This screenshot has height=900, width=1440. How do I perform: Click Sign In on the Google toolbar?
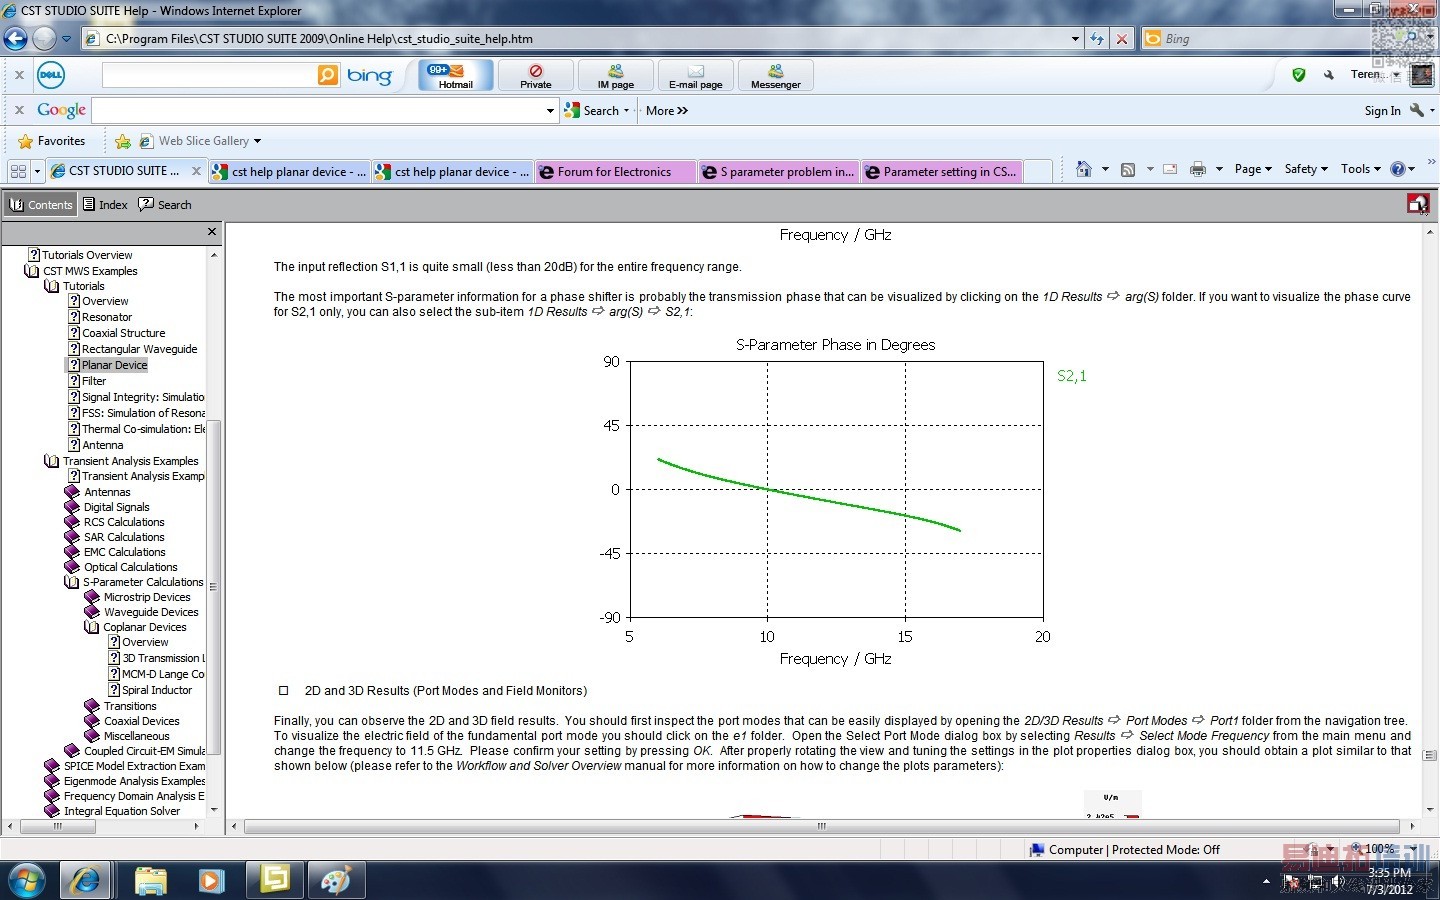[1382, 111]
